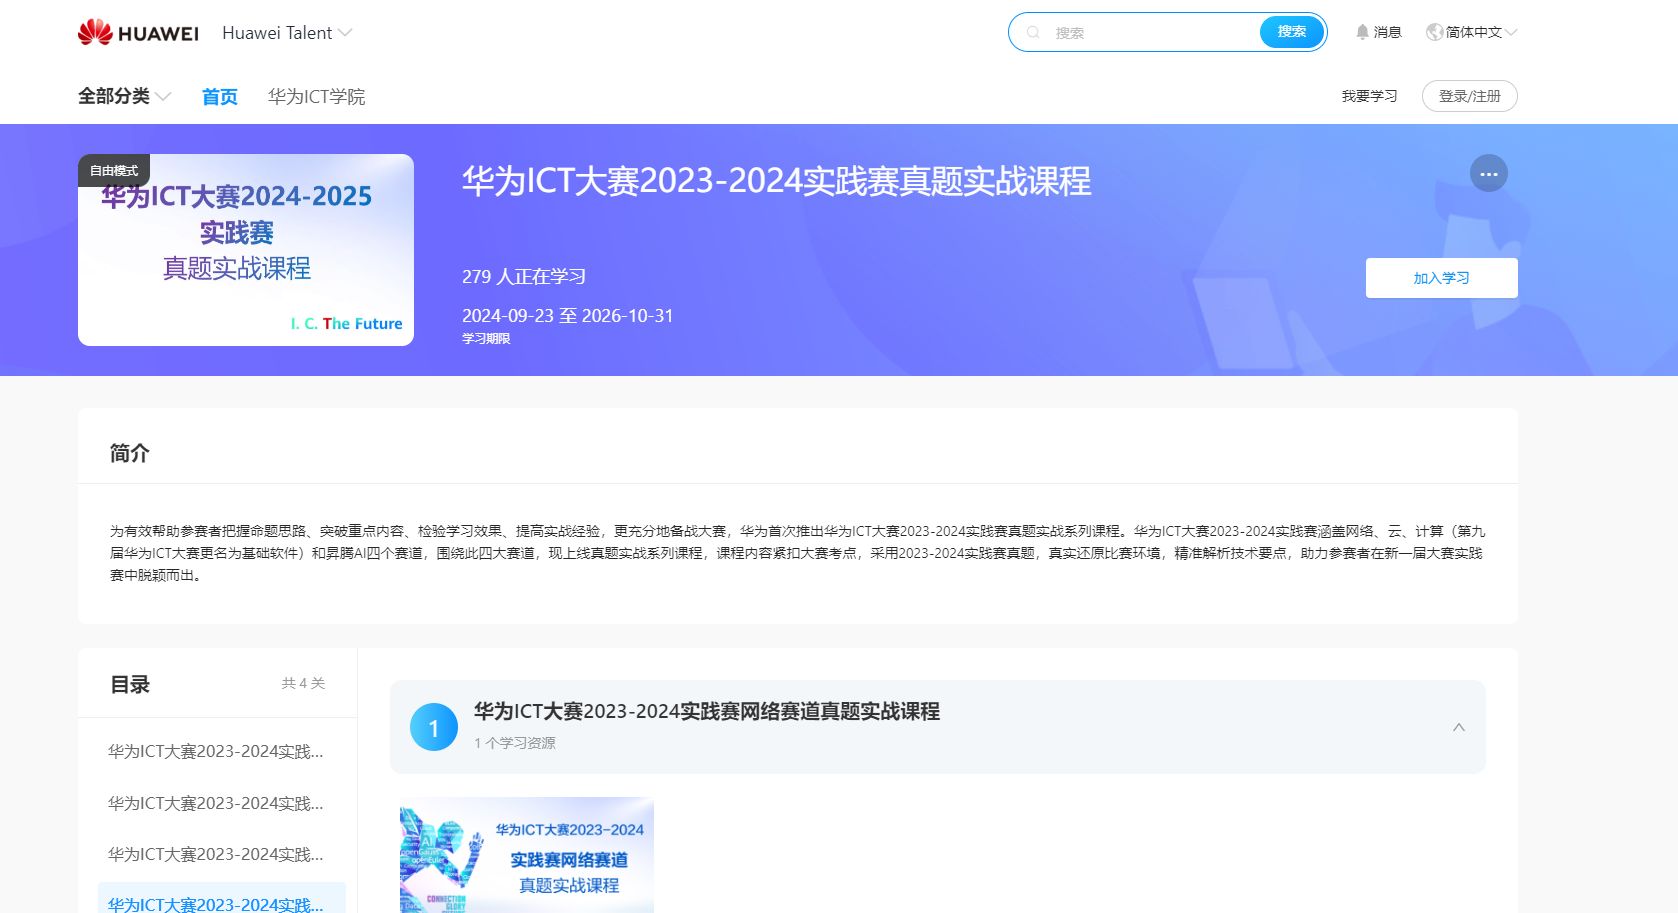Click the 2024-09-23 至 2026-10-31 date range
The image size is (1678, 913).
pos(568,315)
